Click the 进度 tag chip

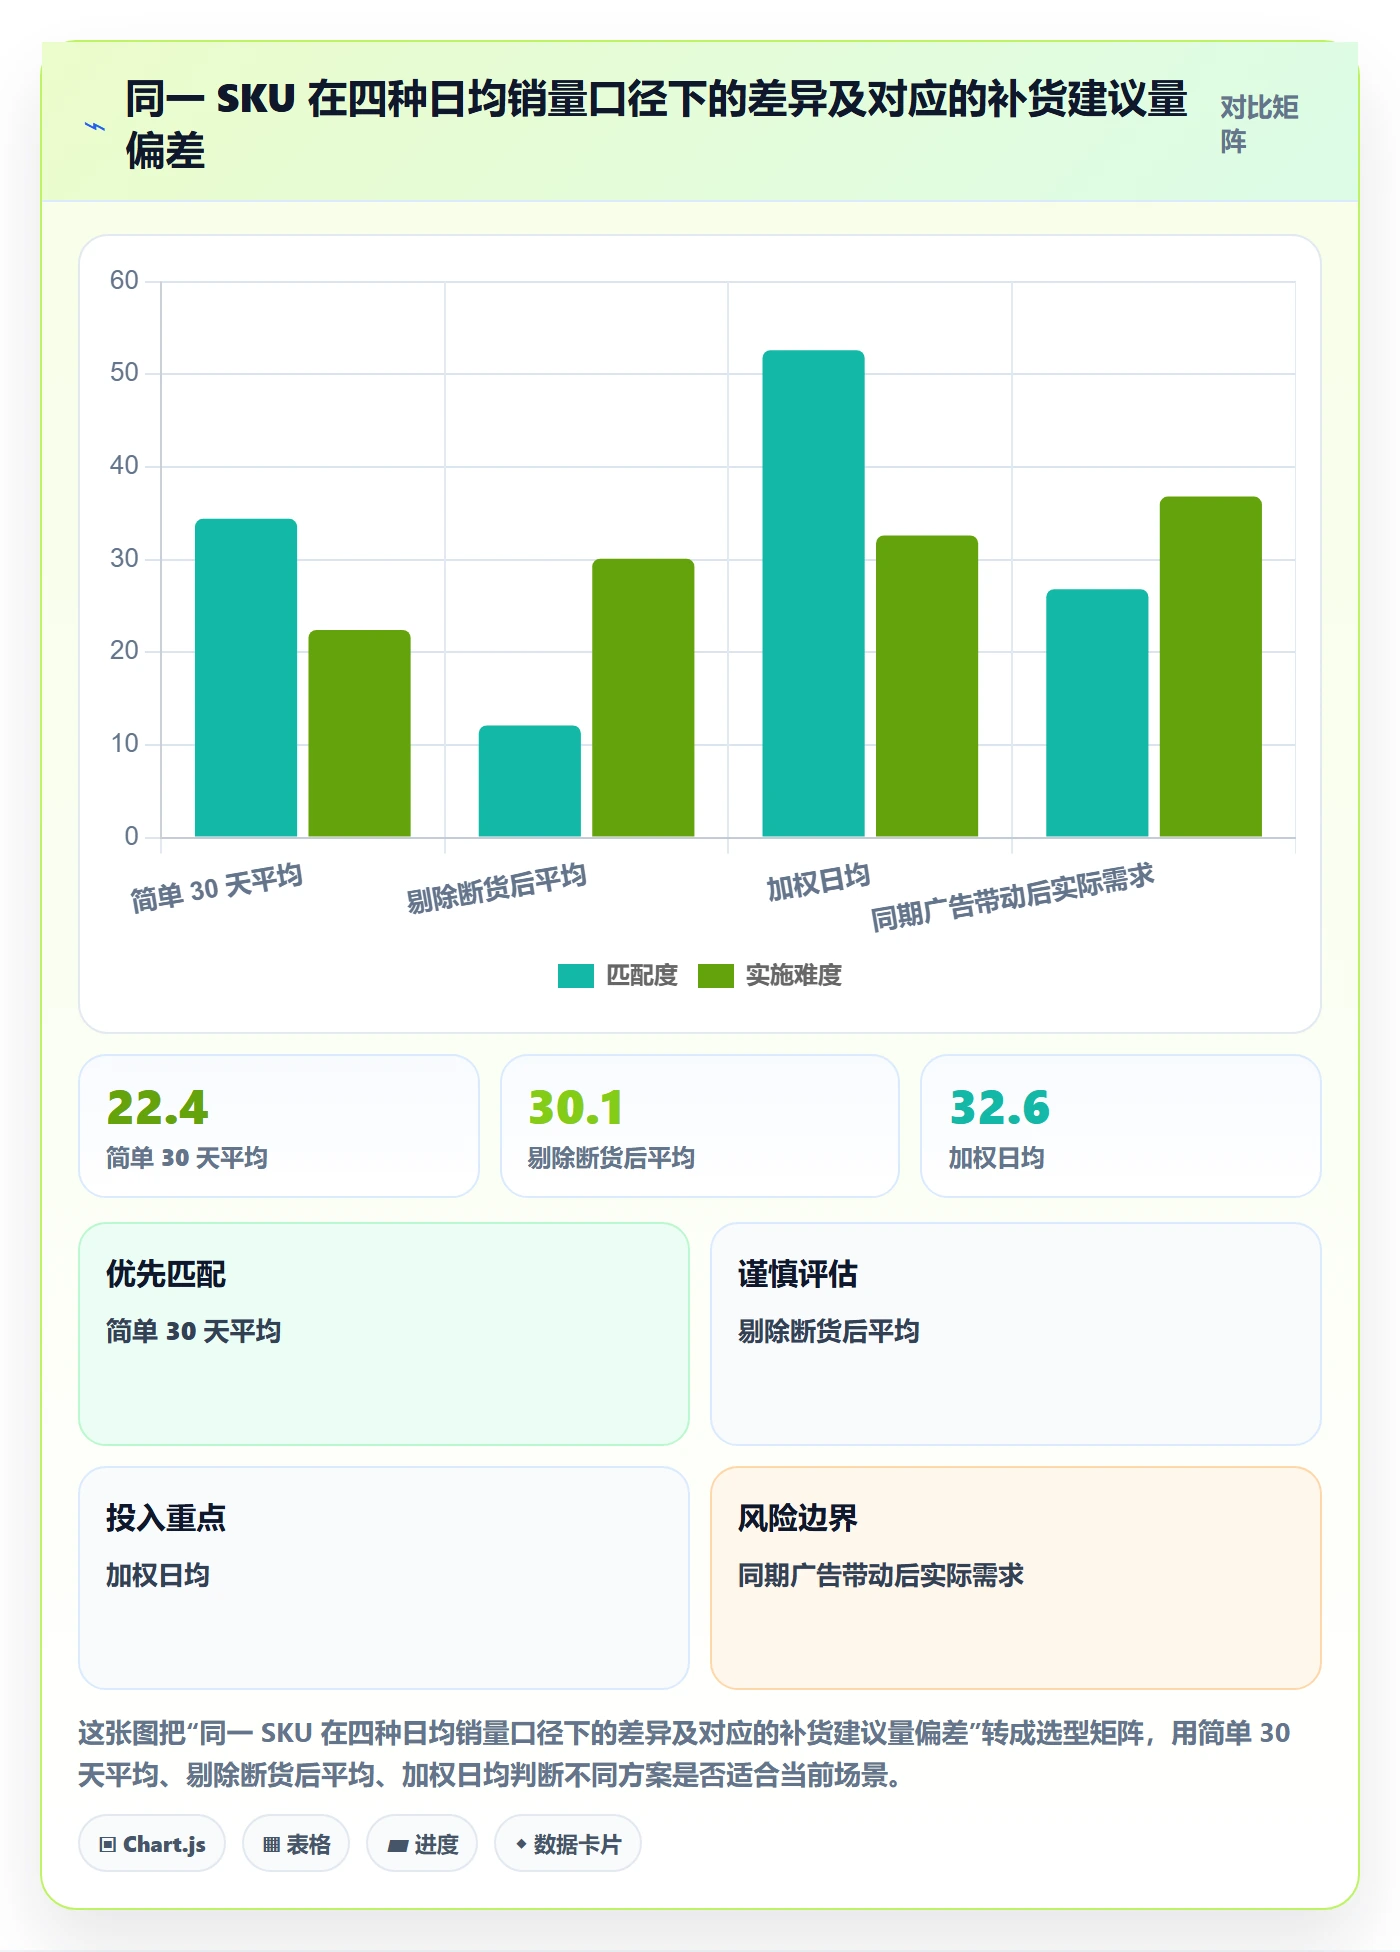(422, 1843)
